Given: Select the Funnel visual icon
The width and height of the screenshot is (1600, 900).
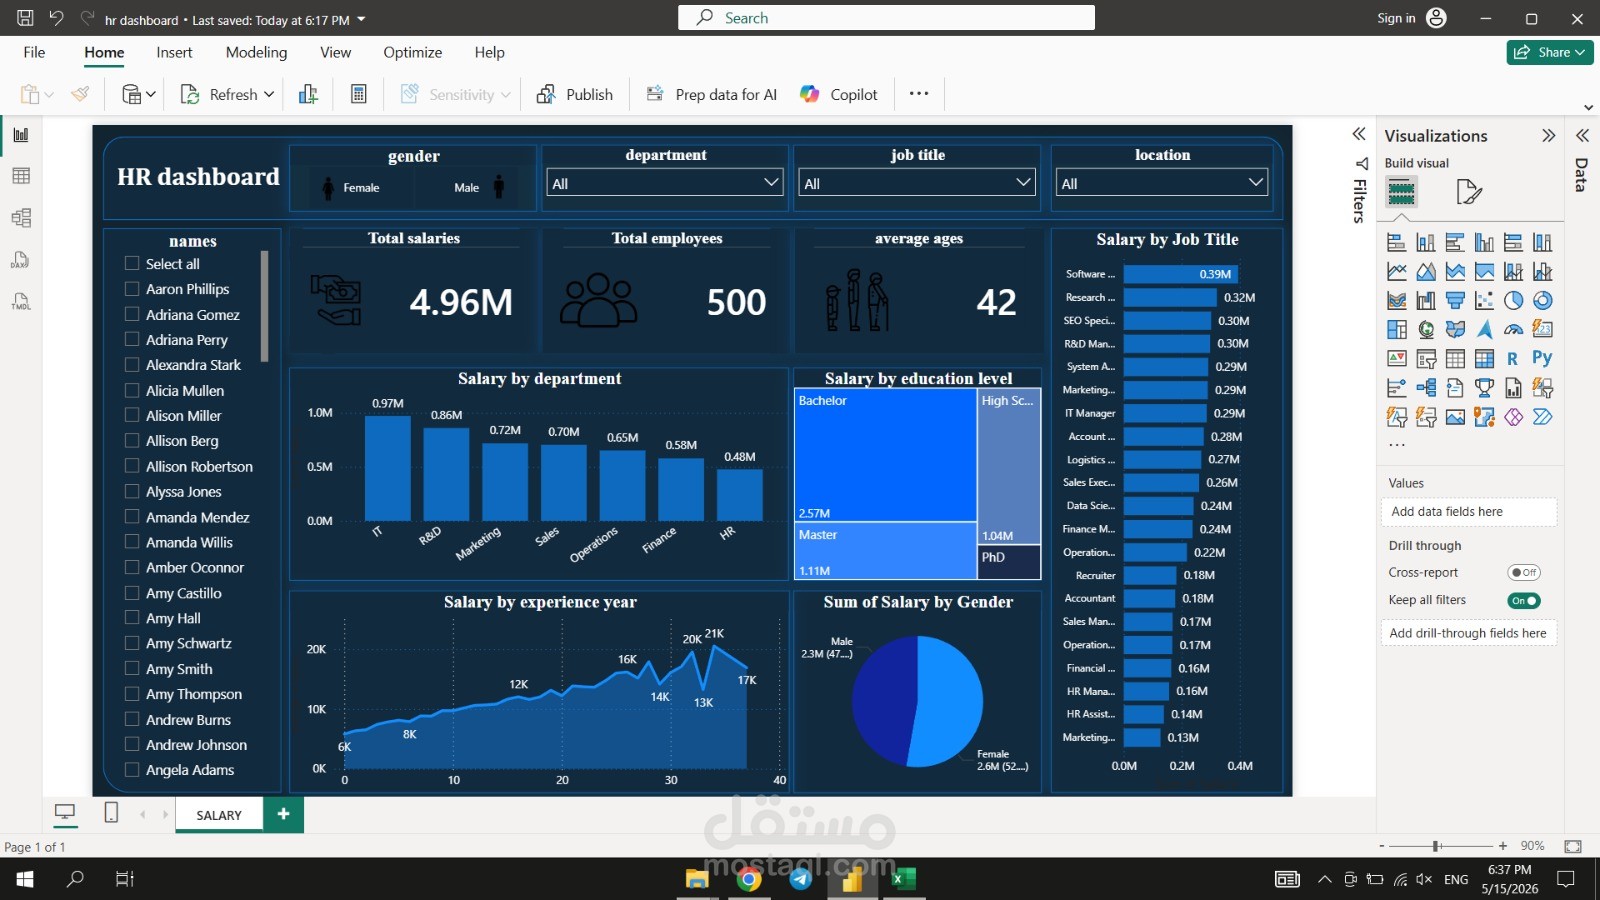Looking at the screenshot, I should (x=1455, y=300).
